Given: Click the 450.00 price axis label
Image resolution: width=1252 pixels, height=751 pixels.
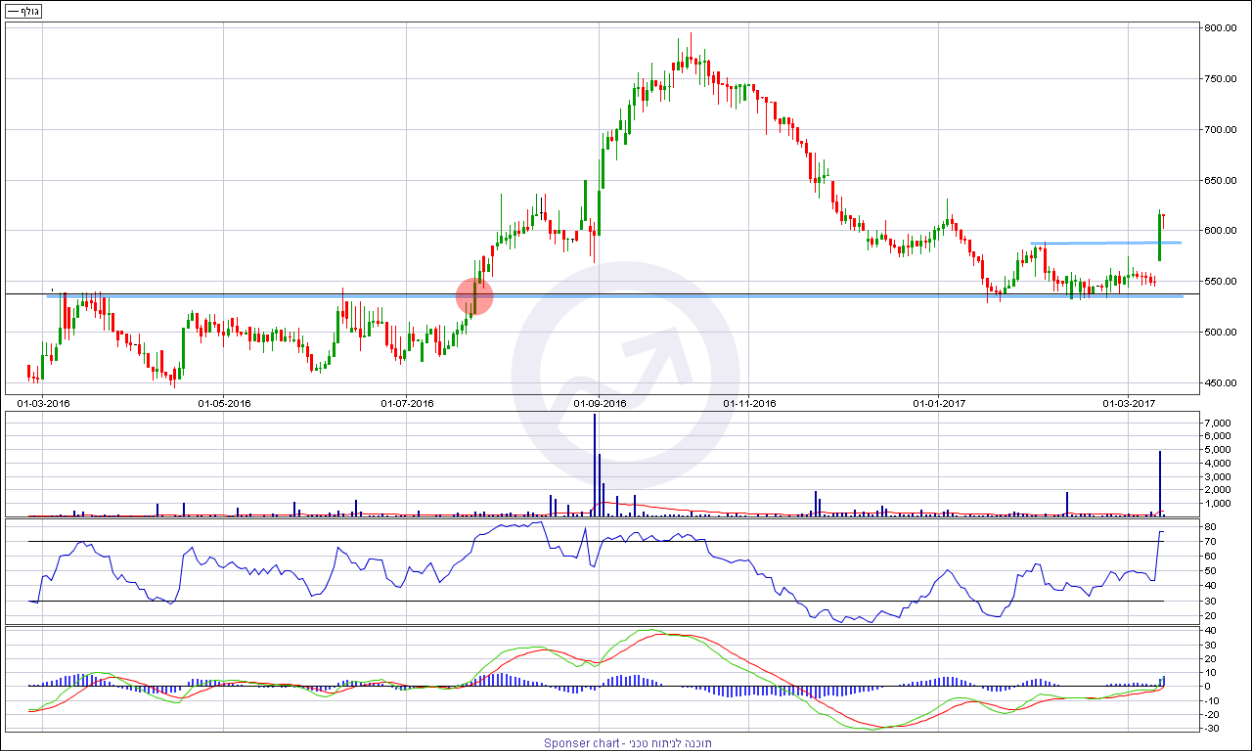Looking at the screenshot, I should click(1221, 383).
